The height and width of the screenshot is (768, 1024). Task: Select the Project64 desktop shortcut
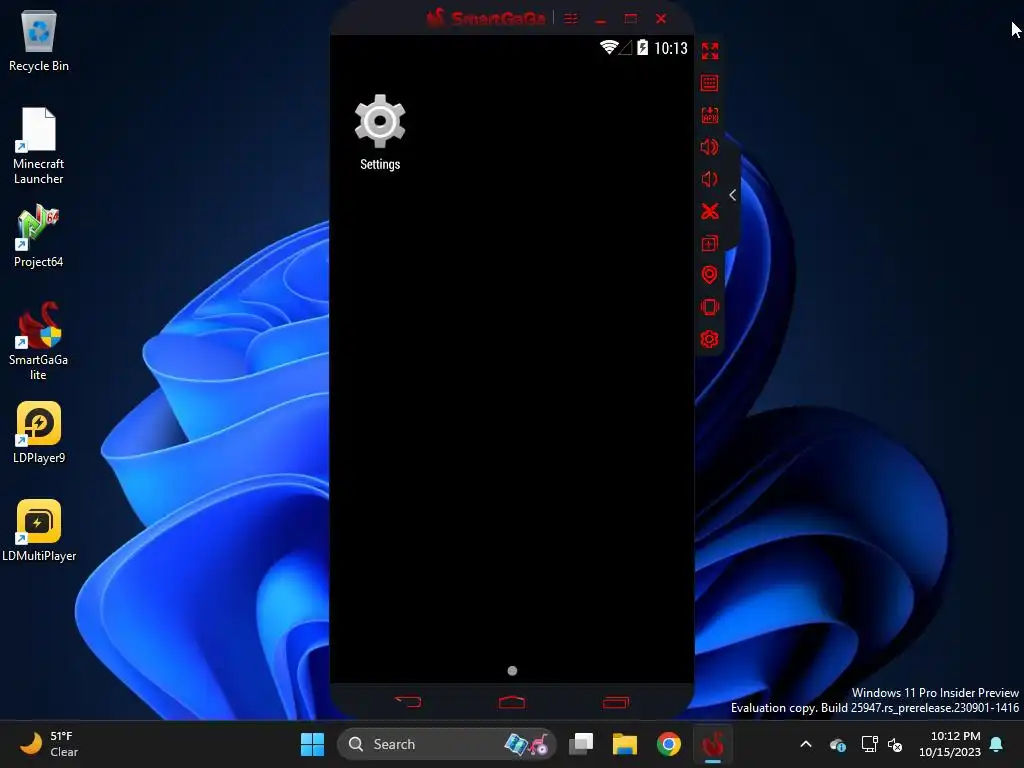[39, 236]
